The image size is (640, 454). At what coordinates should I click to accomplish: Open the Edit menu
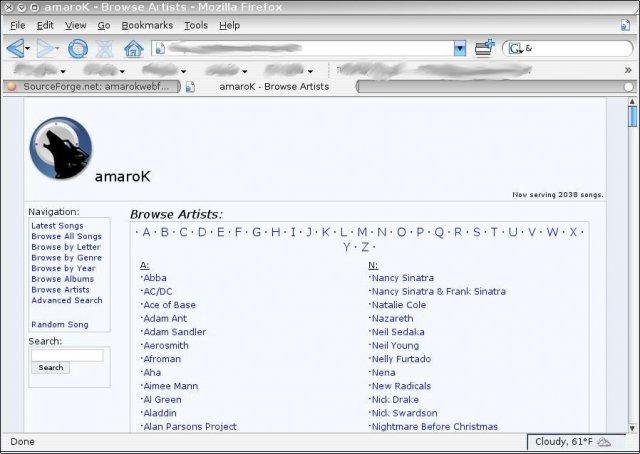(45, 25)
